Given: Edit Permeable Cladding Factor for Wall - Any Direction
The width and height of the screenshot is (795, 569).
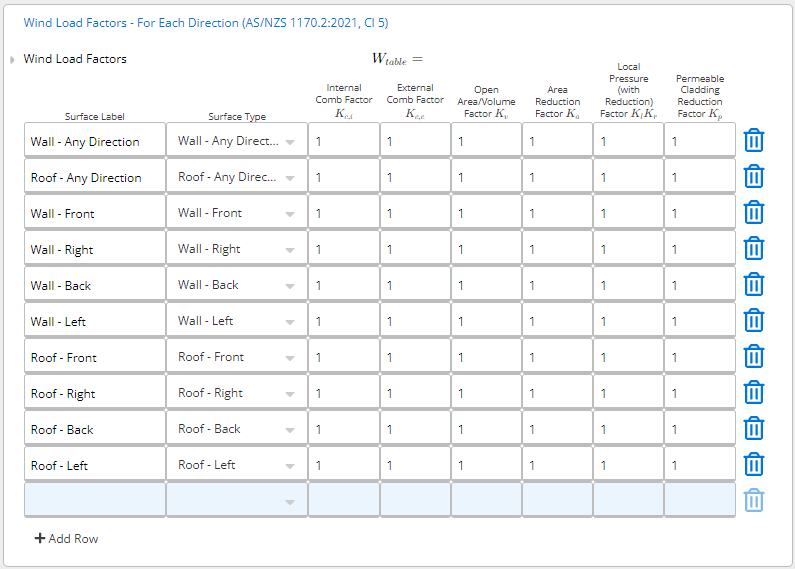Looking at the screenshot, I should pos(700,139).
